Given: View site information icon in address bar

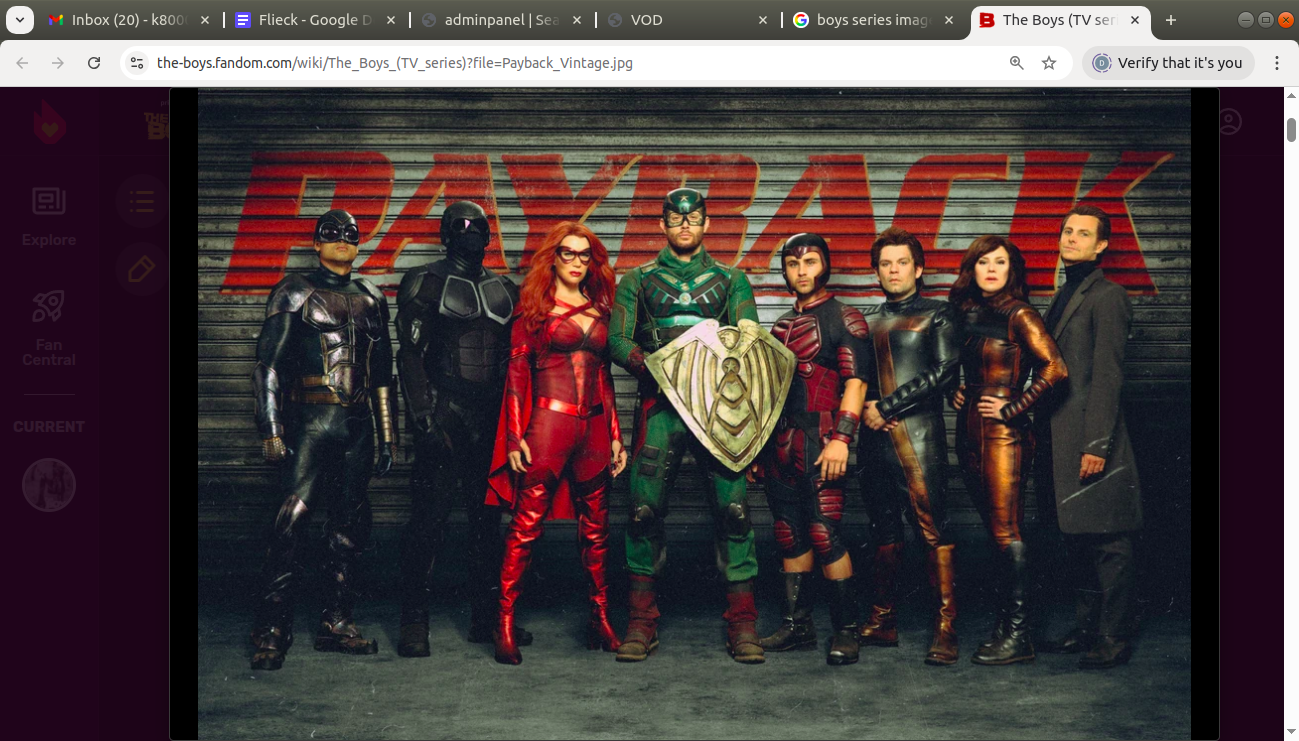Looking at the screenshot, I should click(138, 63).
